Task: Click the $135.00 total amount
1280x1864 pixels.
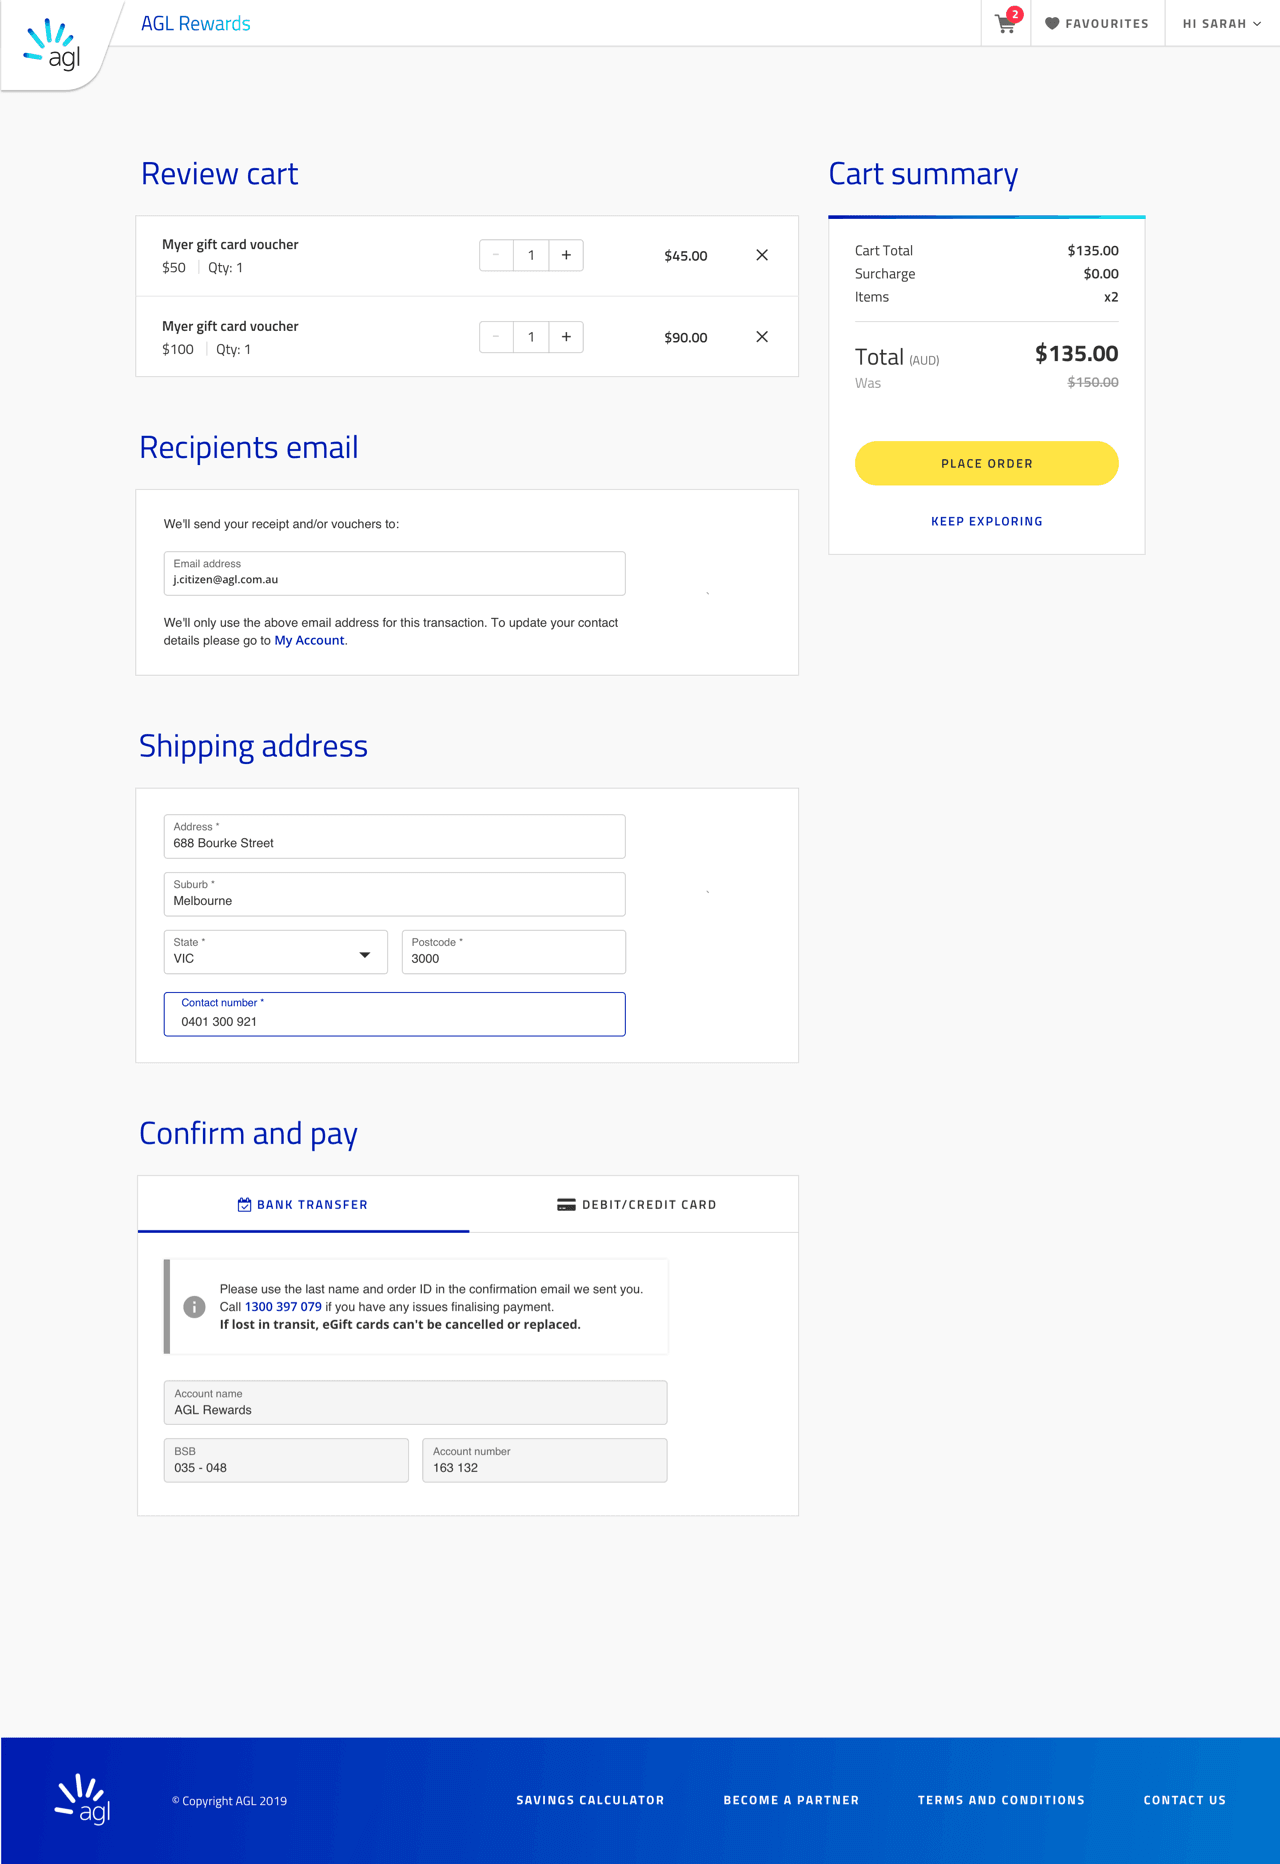Action: [x=1076, y=354]
